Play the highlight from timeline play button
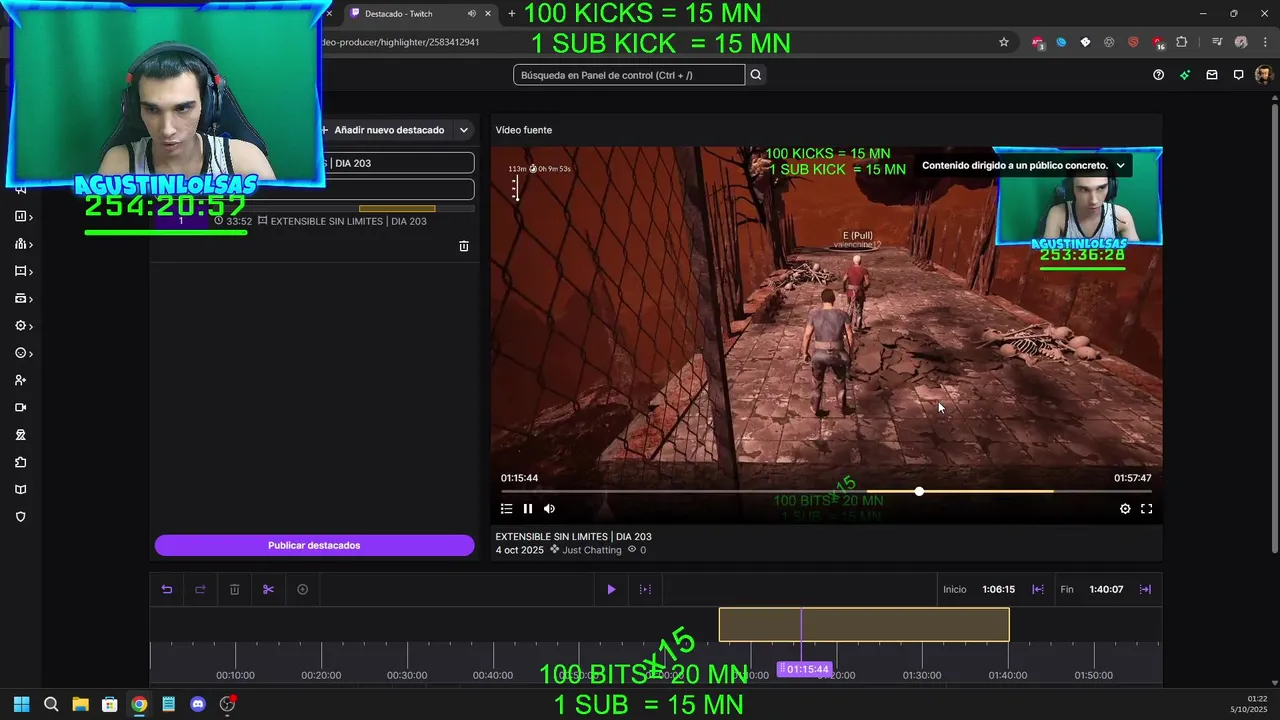1280x720 pixels. [611, 589]
